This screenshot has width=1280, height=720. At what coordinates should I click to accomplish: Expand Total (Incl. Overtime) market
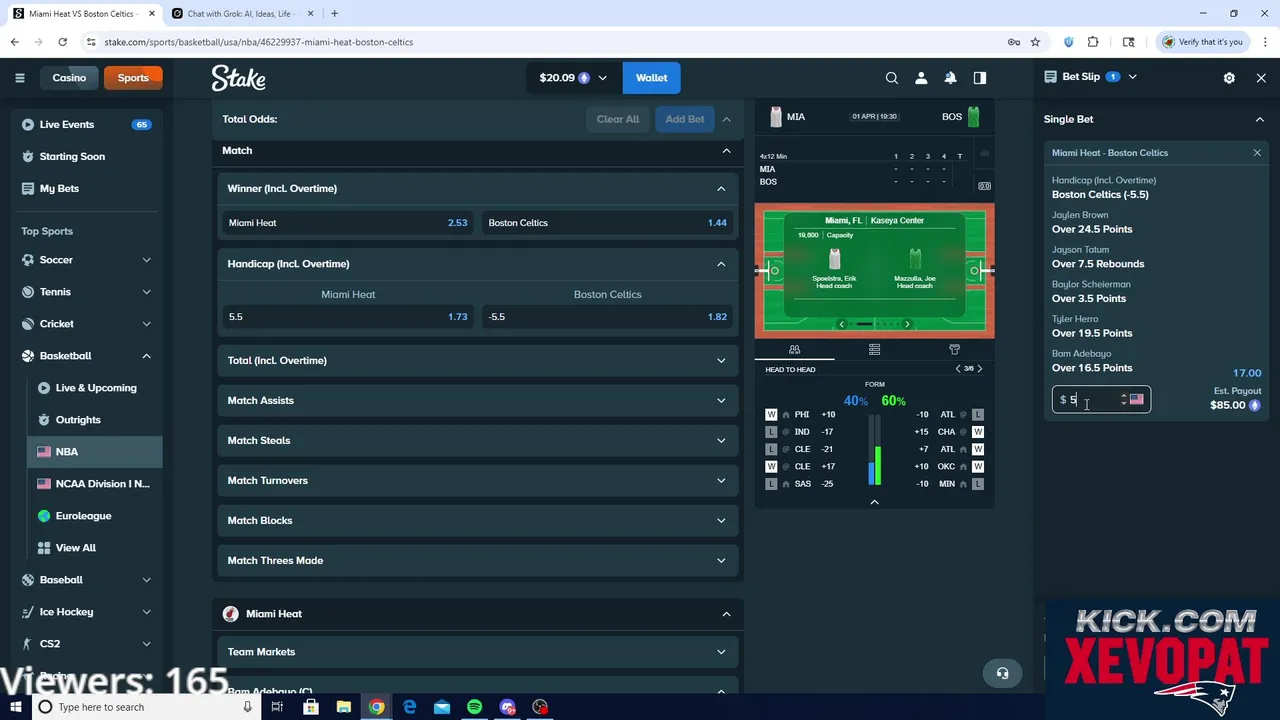[x=477, y=360]
